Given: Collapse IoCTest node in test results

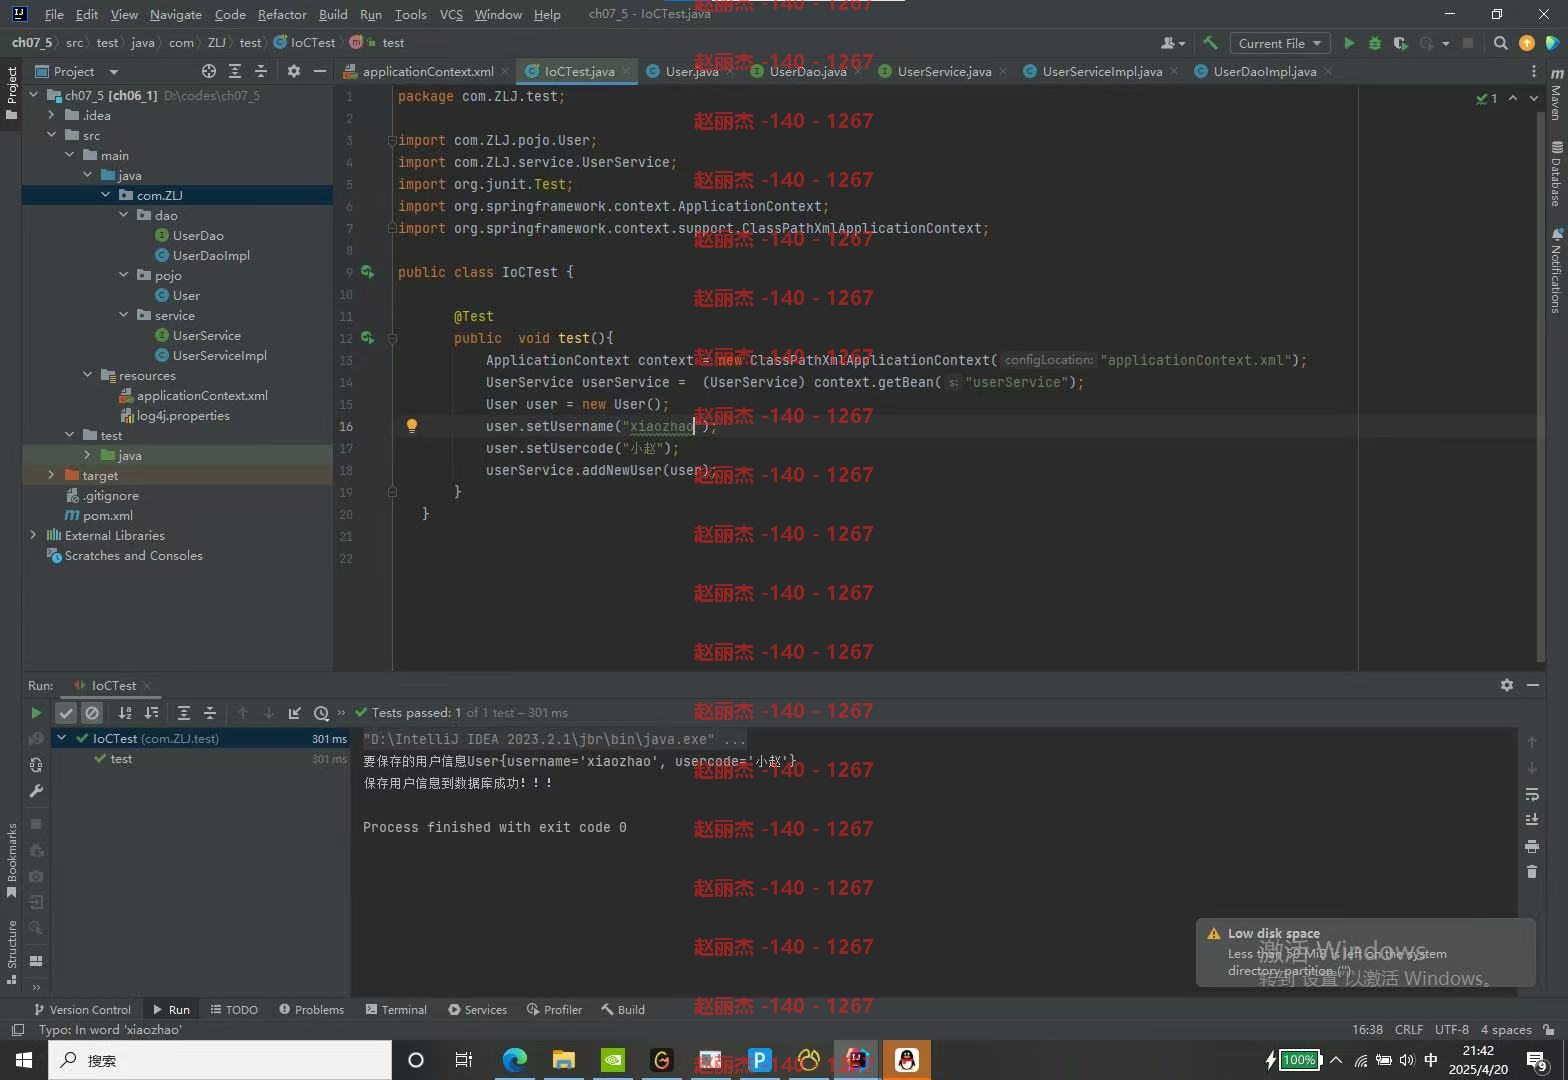Looking at the screenshot, I should click(62, 738).
